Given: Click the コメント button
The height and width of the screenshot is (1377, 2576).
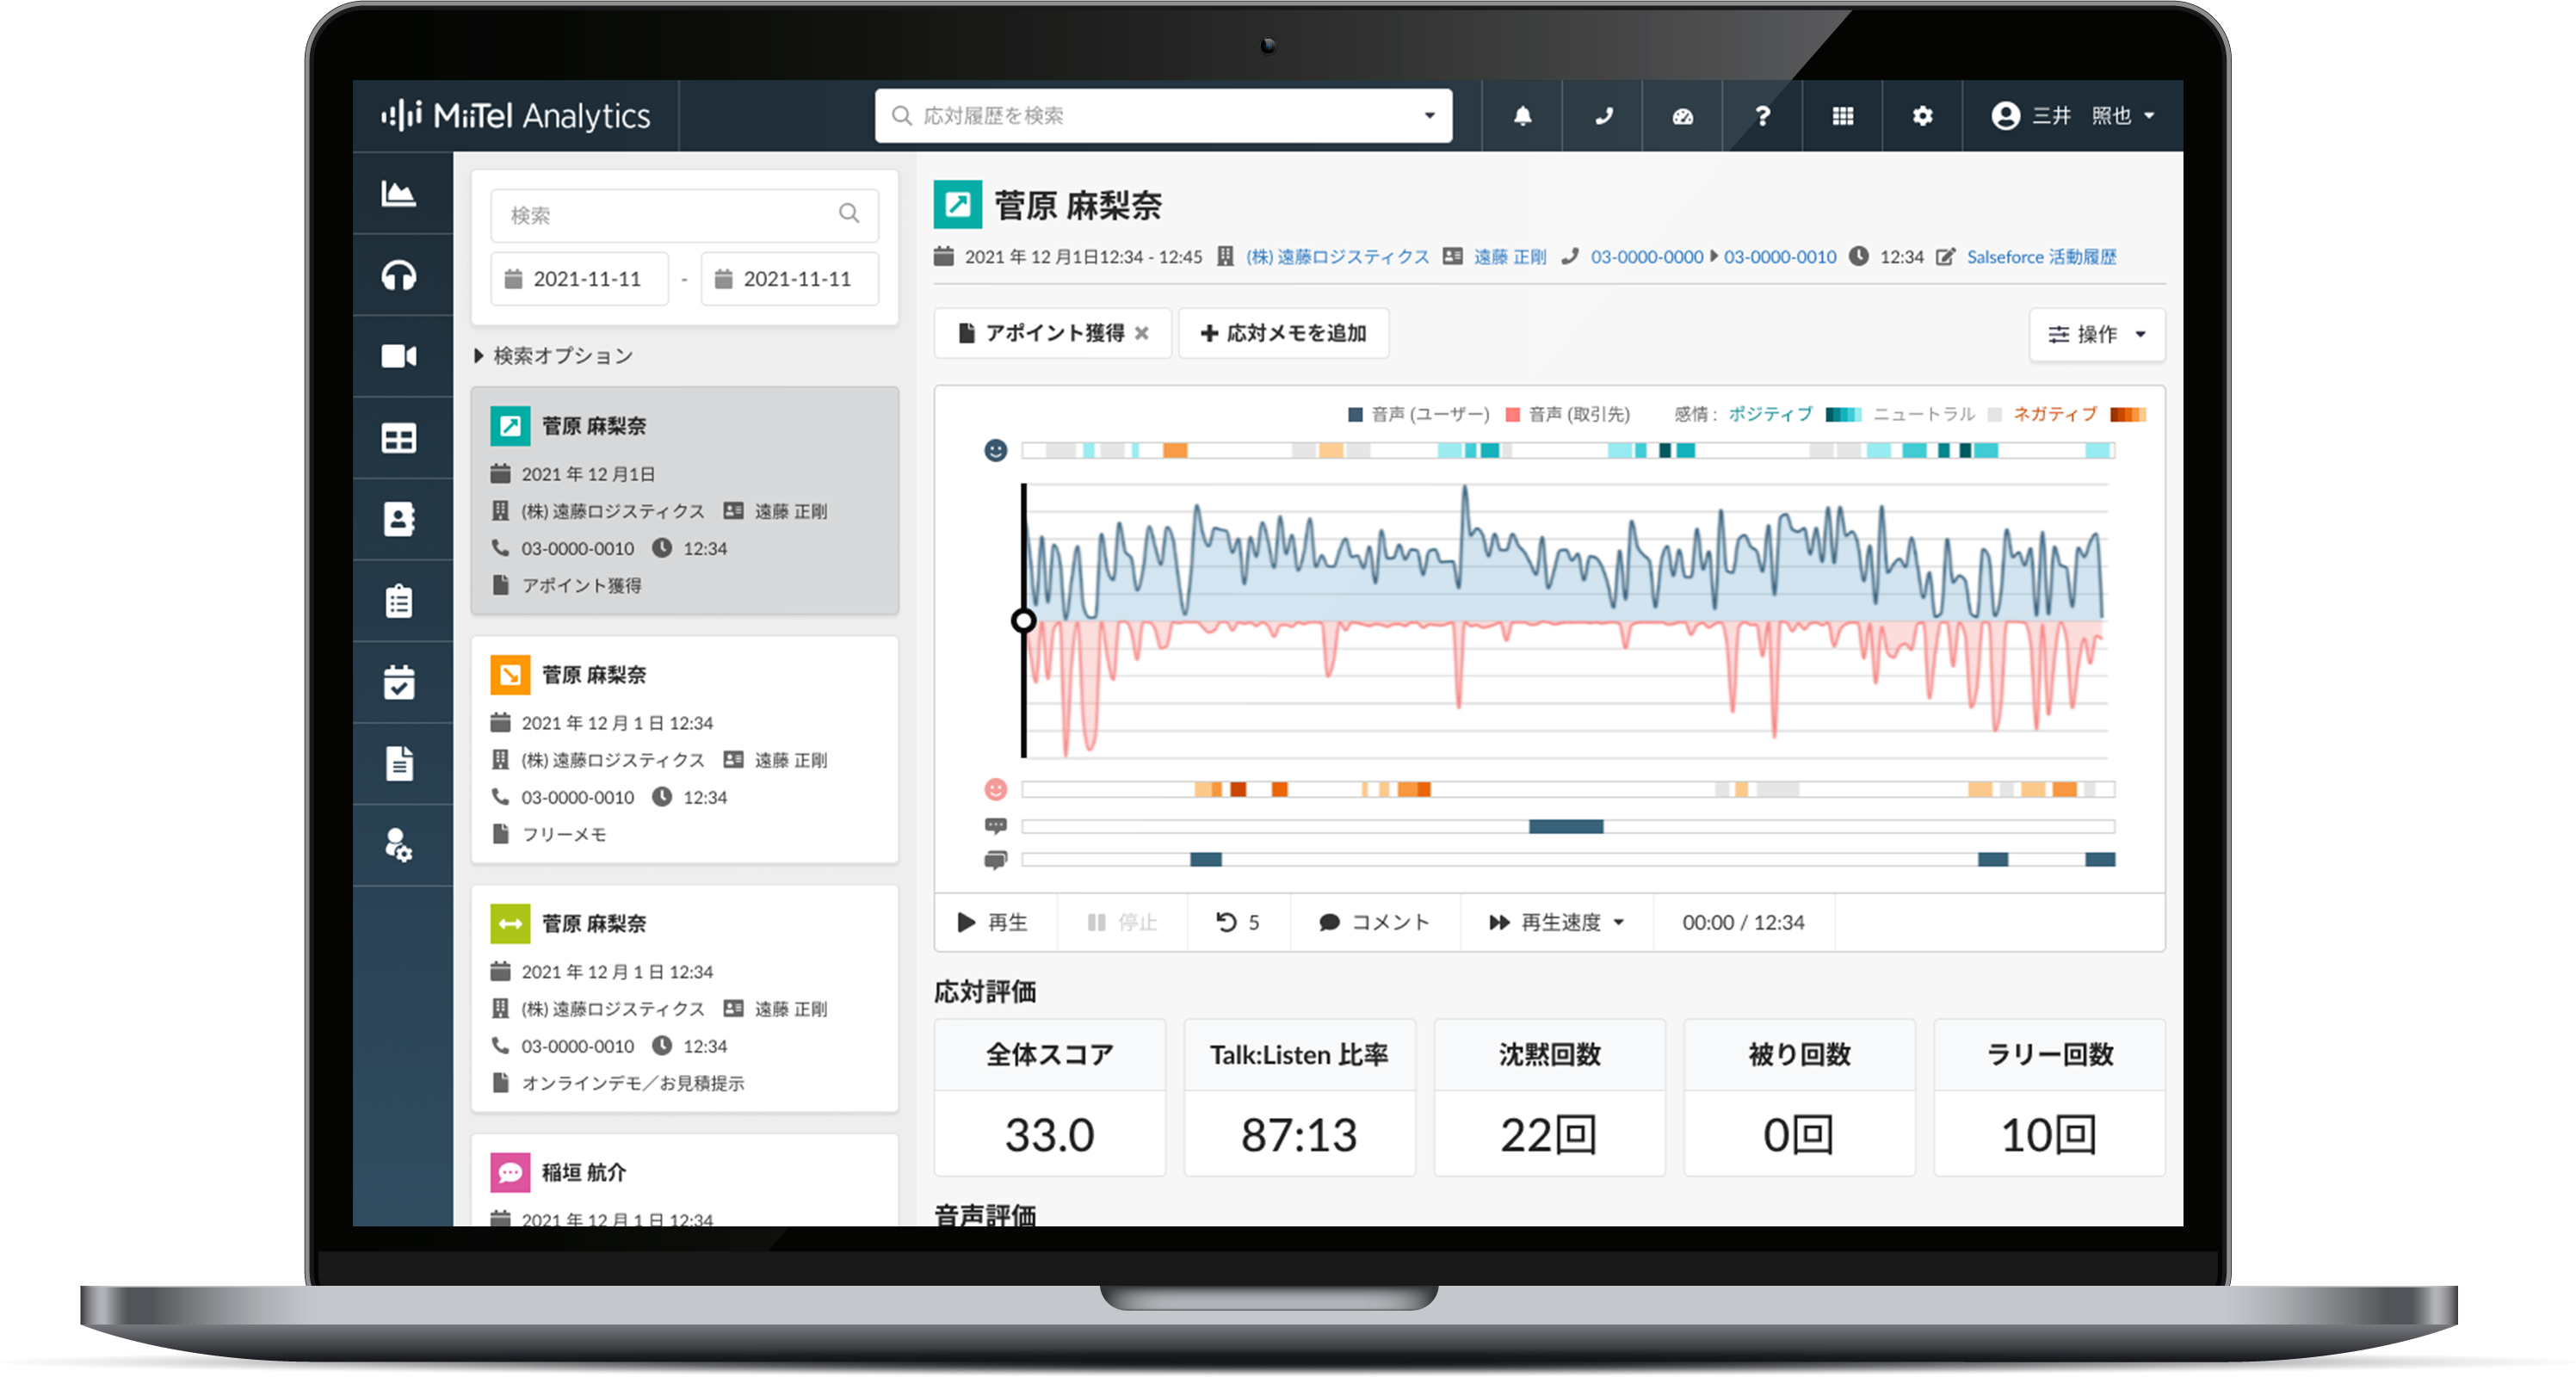Looking at the screenshot, I should pyautogui.click(x=1375, y=922).
